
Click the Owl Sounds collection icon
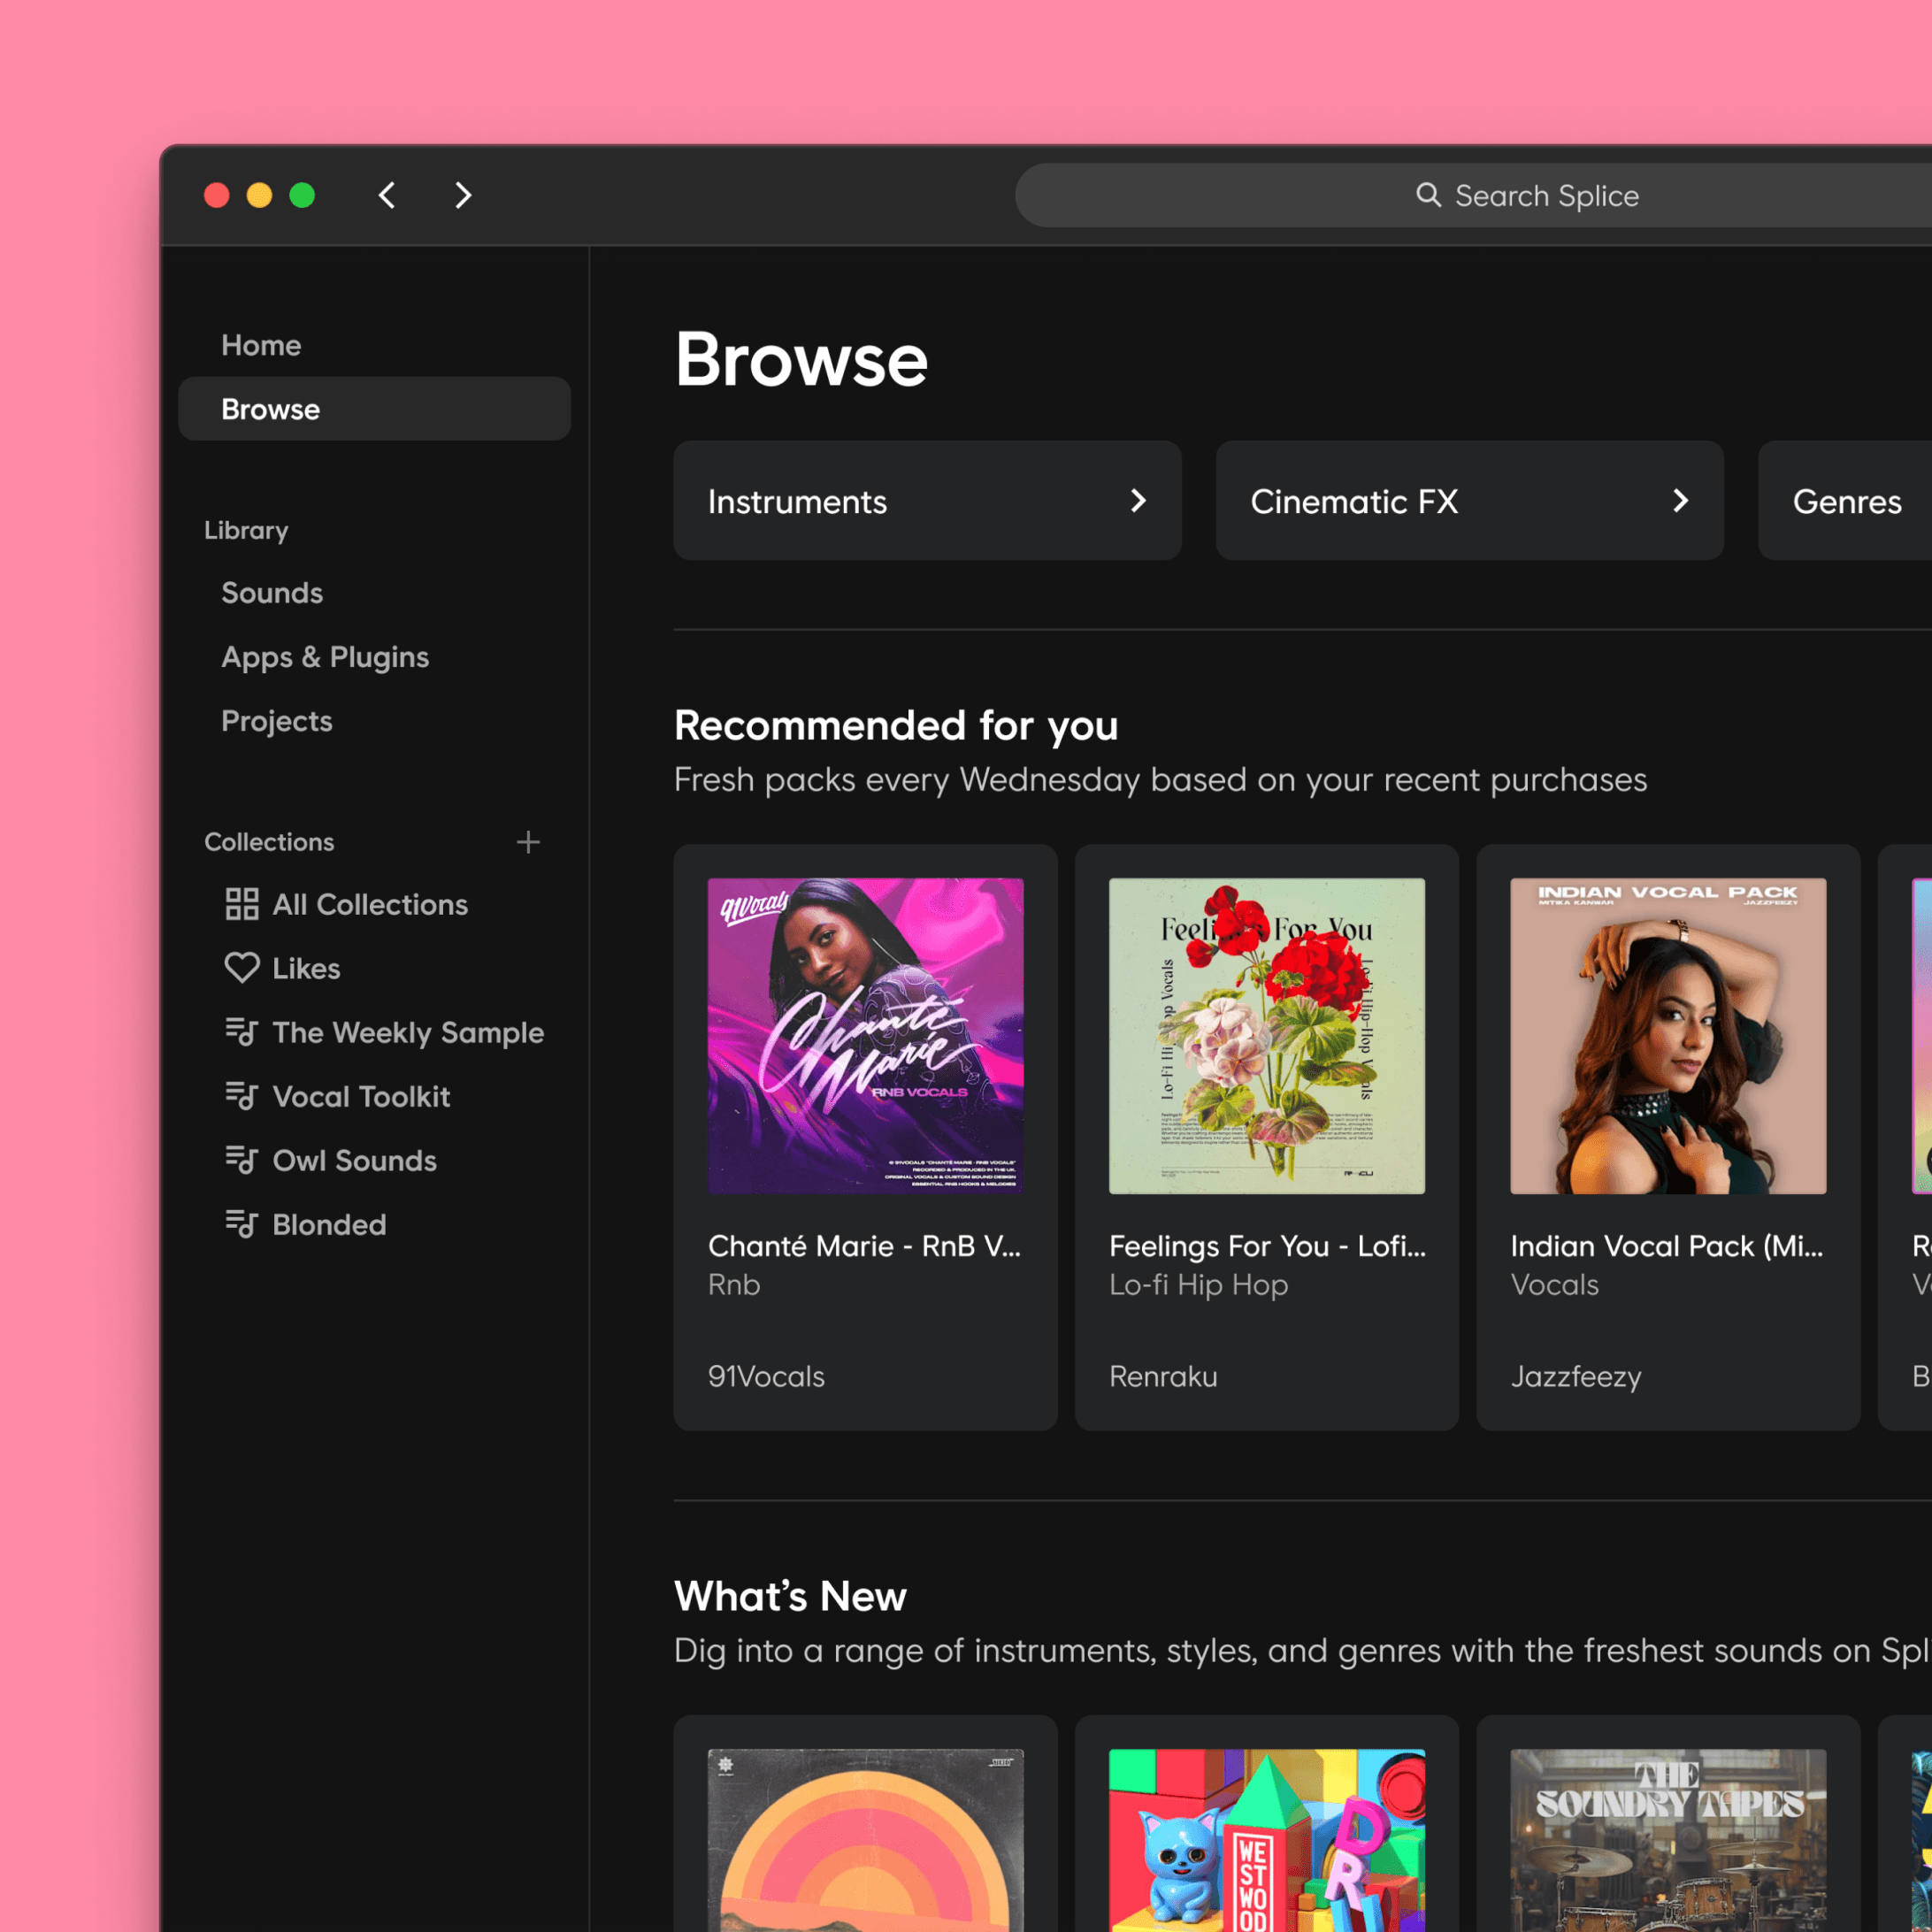[242, 1160]
